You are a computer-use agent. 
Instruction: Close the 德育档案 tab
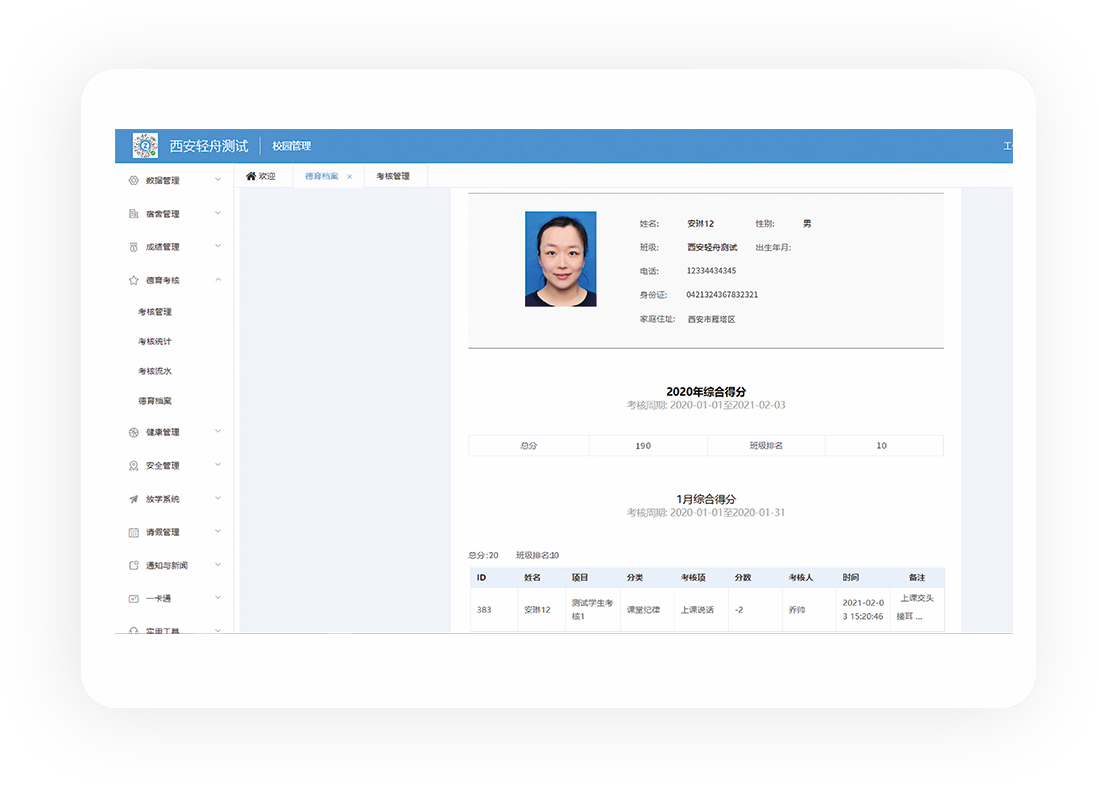click(350, 177)
